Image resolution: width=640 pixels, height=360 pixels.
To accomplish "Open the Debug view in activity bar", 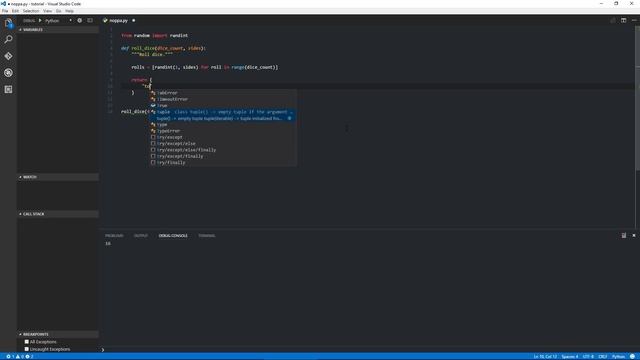I will tap(8, 73).
